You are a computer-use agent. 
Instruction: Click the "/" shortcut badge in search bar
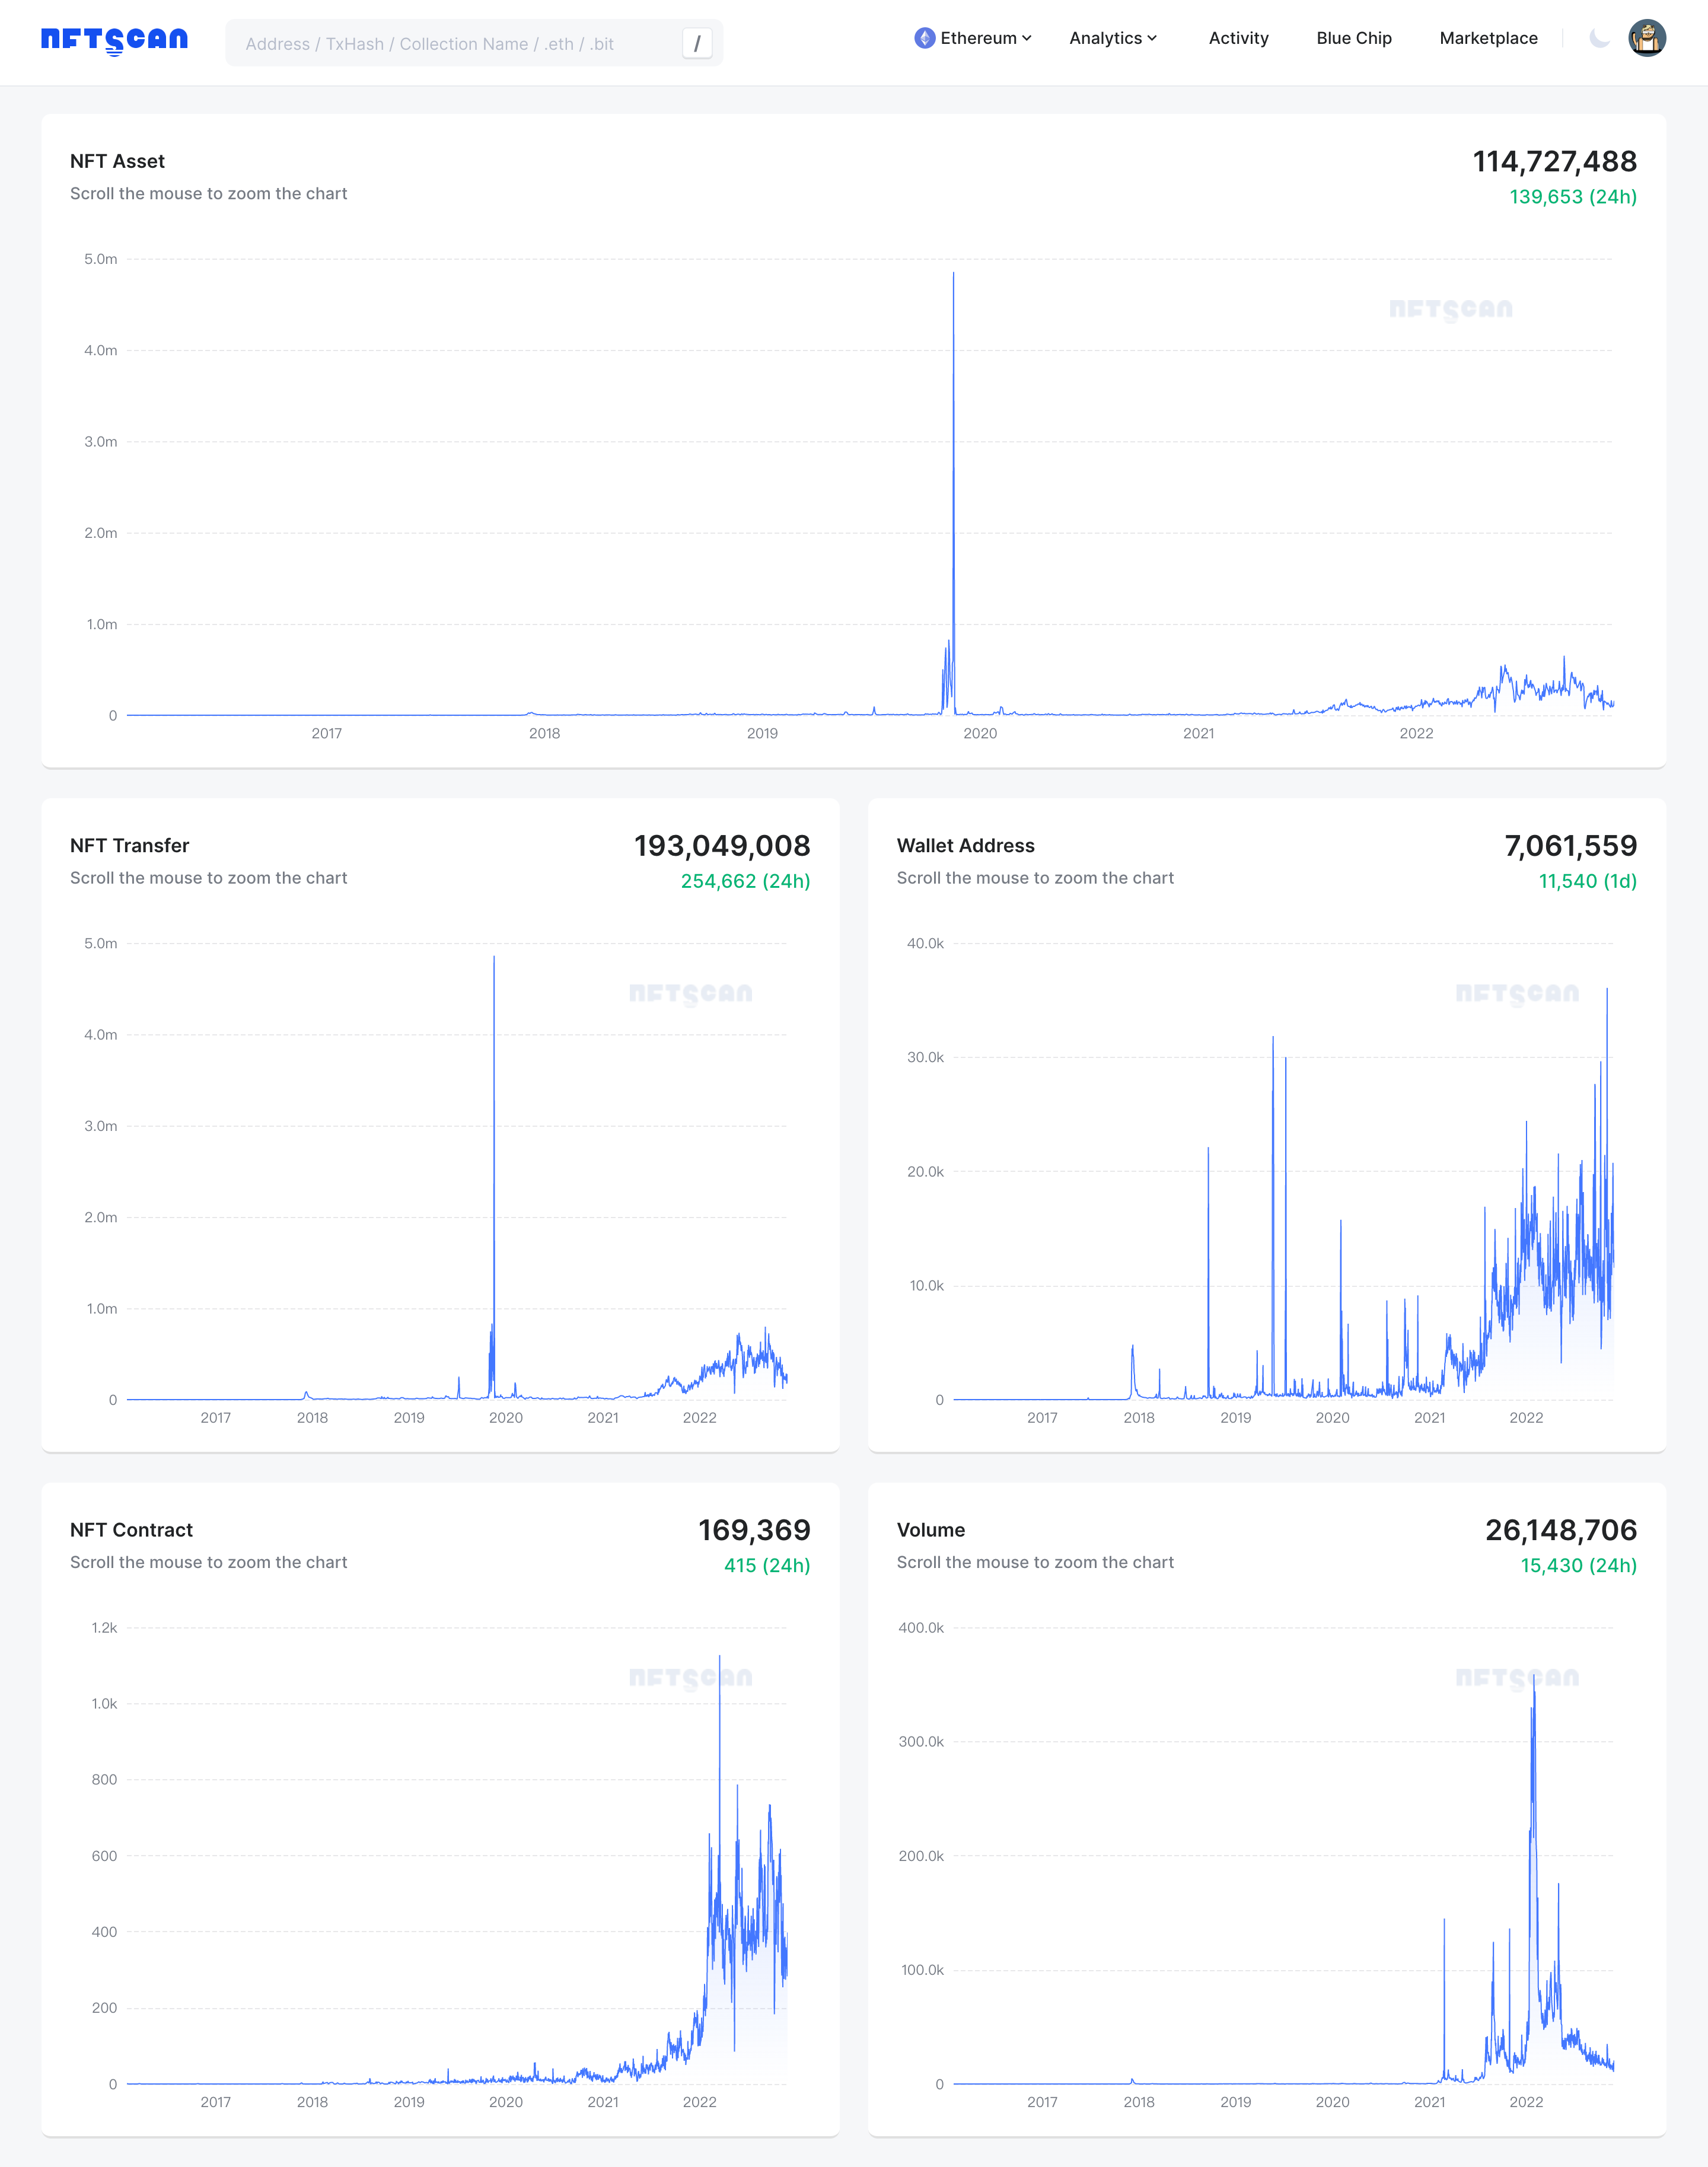[696, 43]
